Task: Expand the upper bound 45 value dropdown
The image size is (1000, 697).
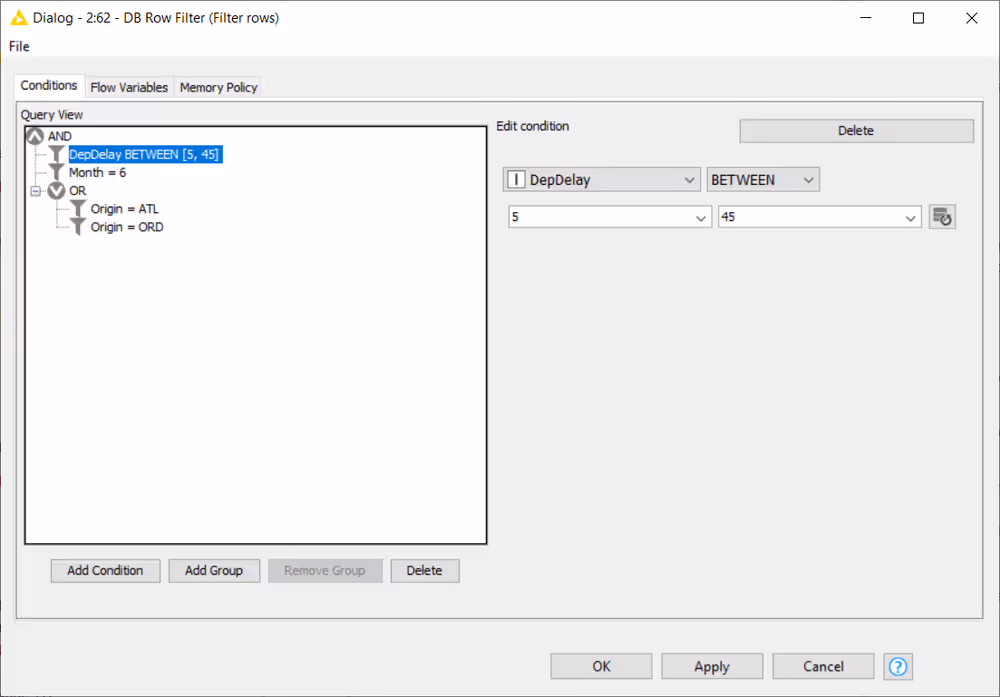Action: [910, 217]
